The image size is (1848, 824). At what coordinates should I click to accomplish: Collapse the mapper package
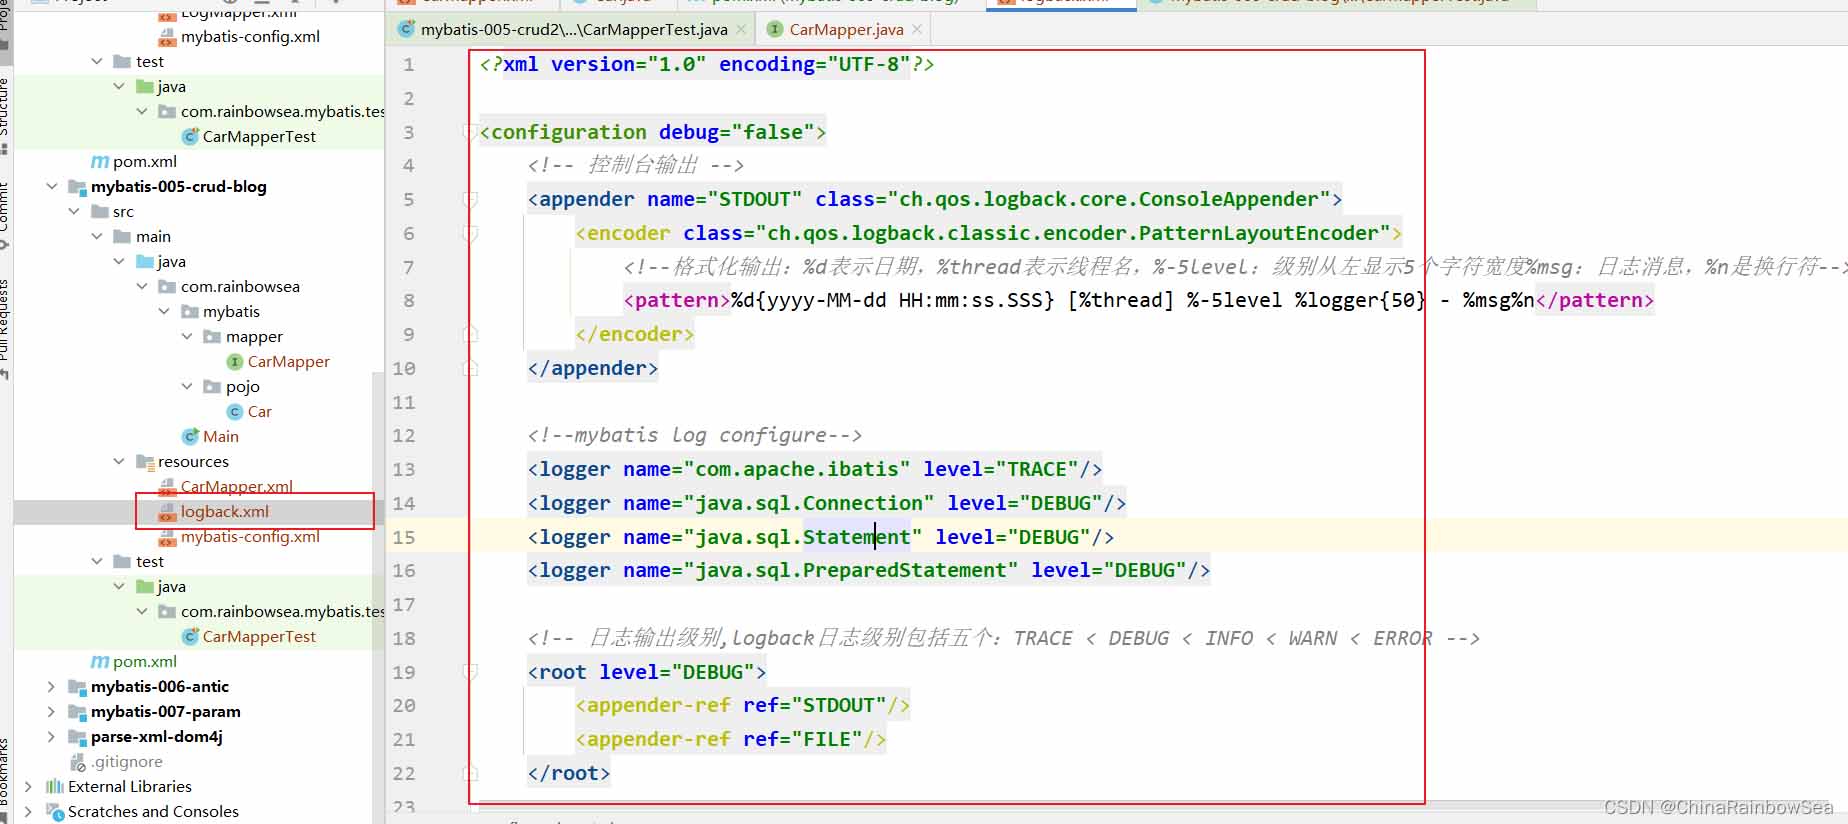click(x=187, y=337)
